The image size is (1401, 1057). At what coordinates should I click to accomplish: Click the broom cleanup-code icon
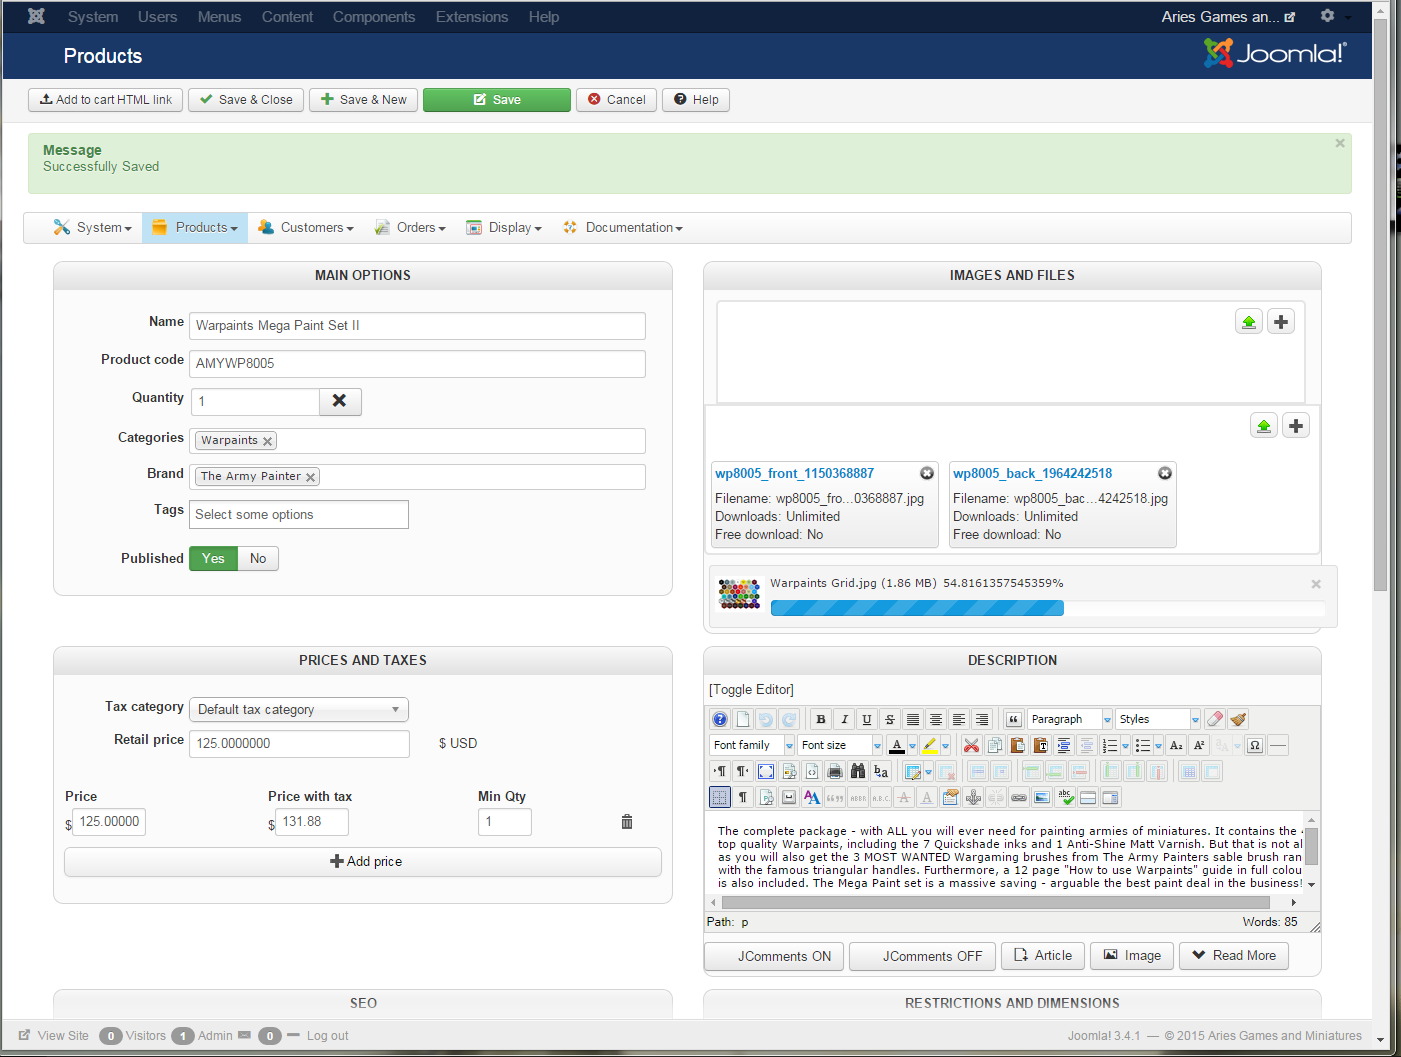pyautogui.click(x=1238, y=719)
